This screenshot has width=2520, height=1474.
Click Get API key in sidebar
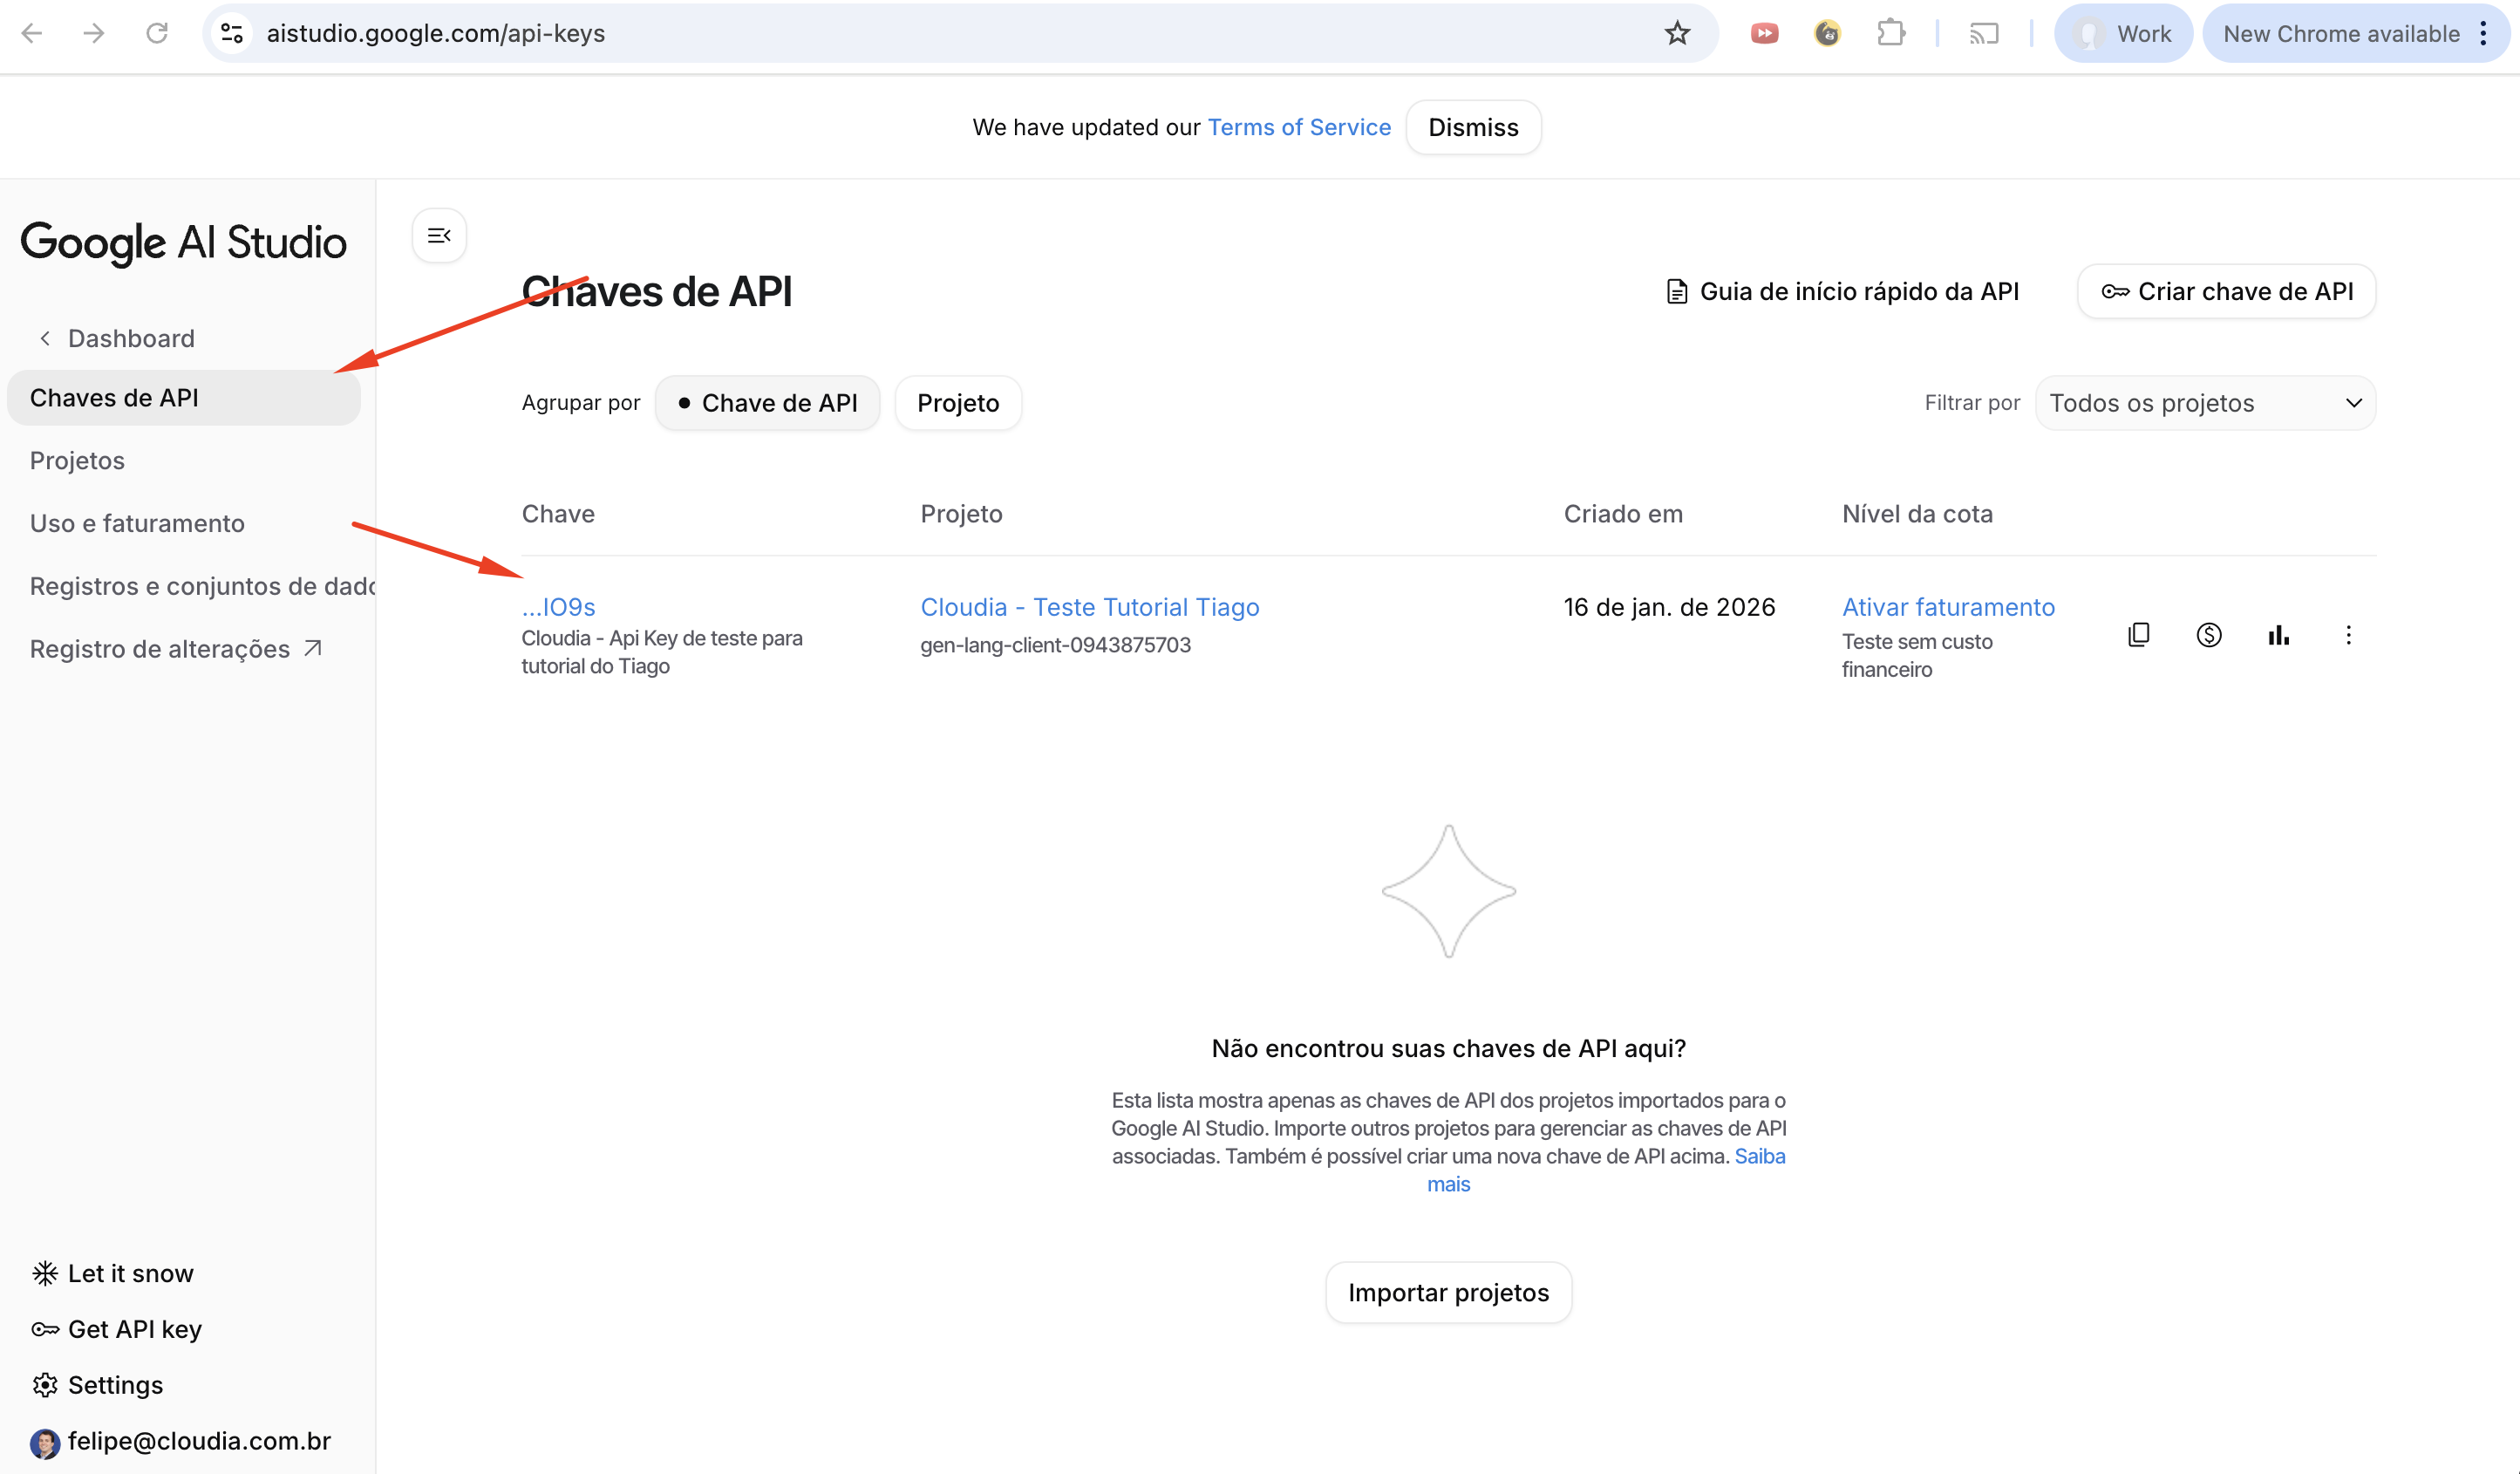[116, 1329]
